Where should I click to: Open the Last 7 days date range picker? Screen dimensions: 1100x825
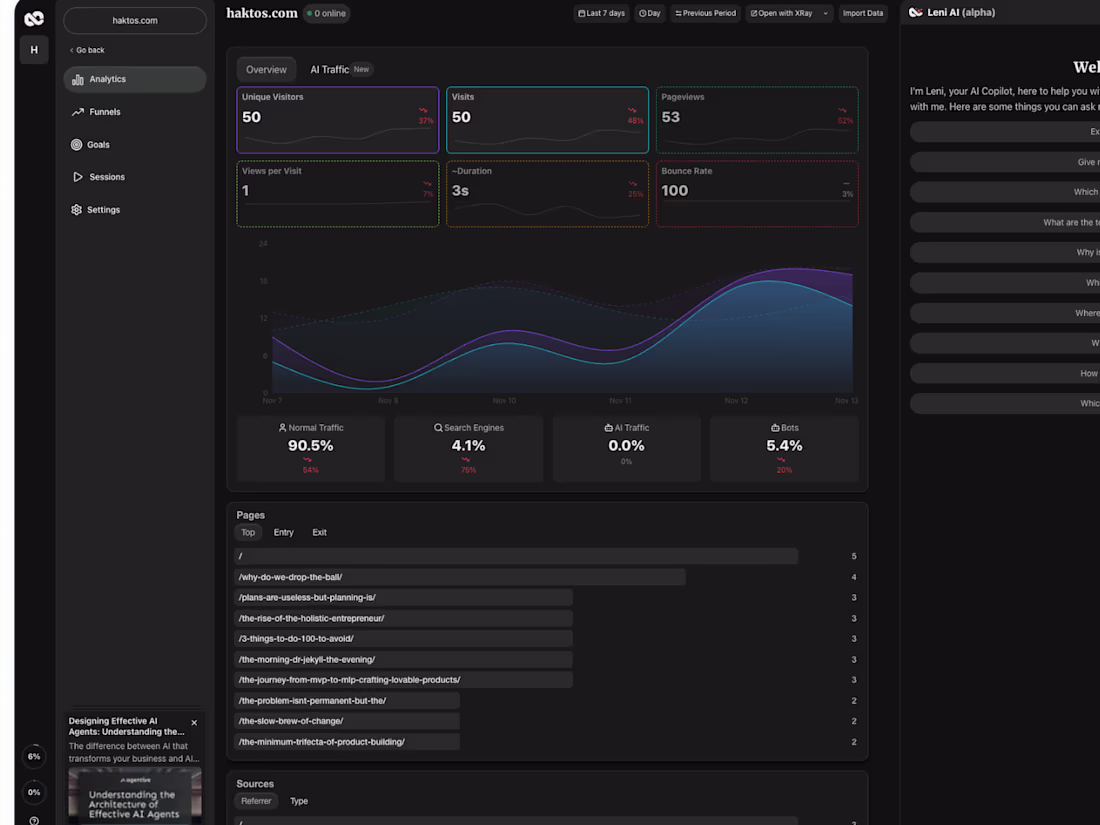click(x=601, y=13)
